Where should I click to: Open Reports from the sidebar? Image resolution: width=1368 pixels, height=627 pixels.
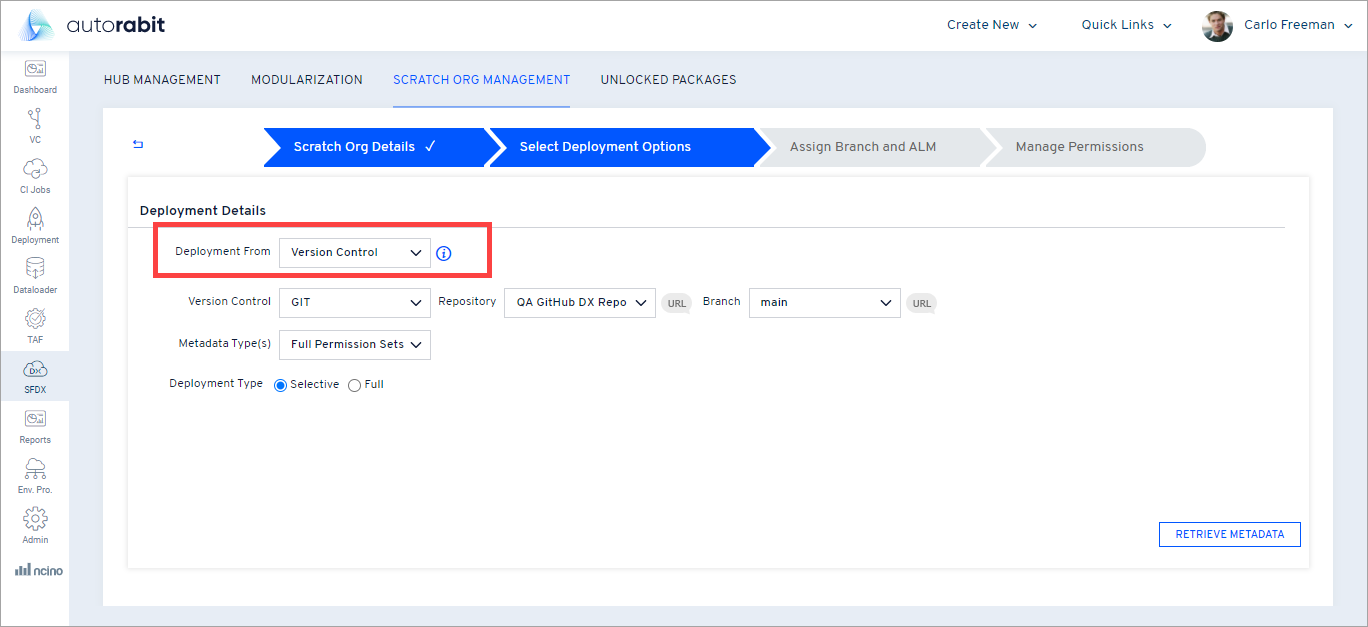pyautogui.click(x=34, y=425)
